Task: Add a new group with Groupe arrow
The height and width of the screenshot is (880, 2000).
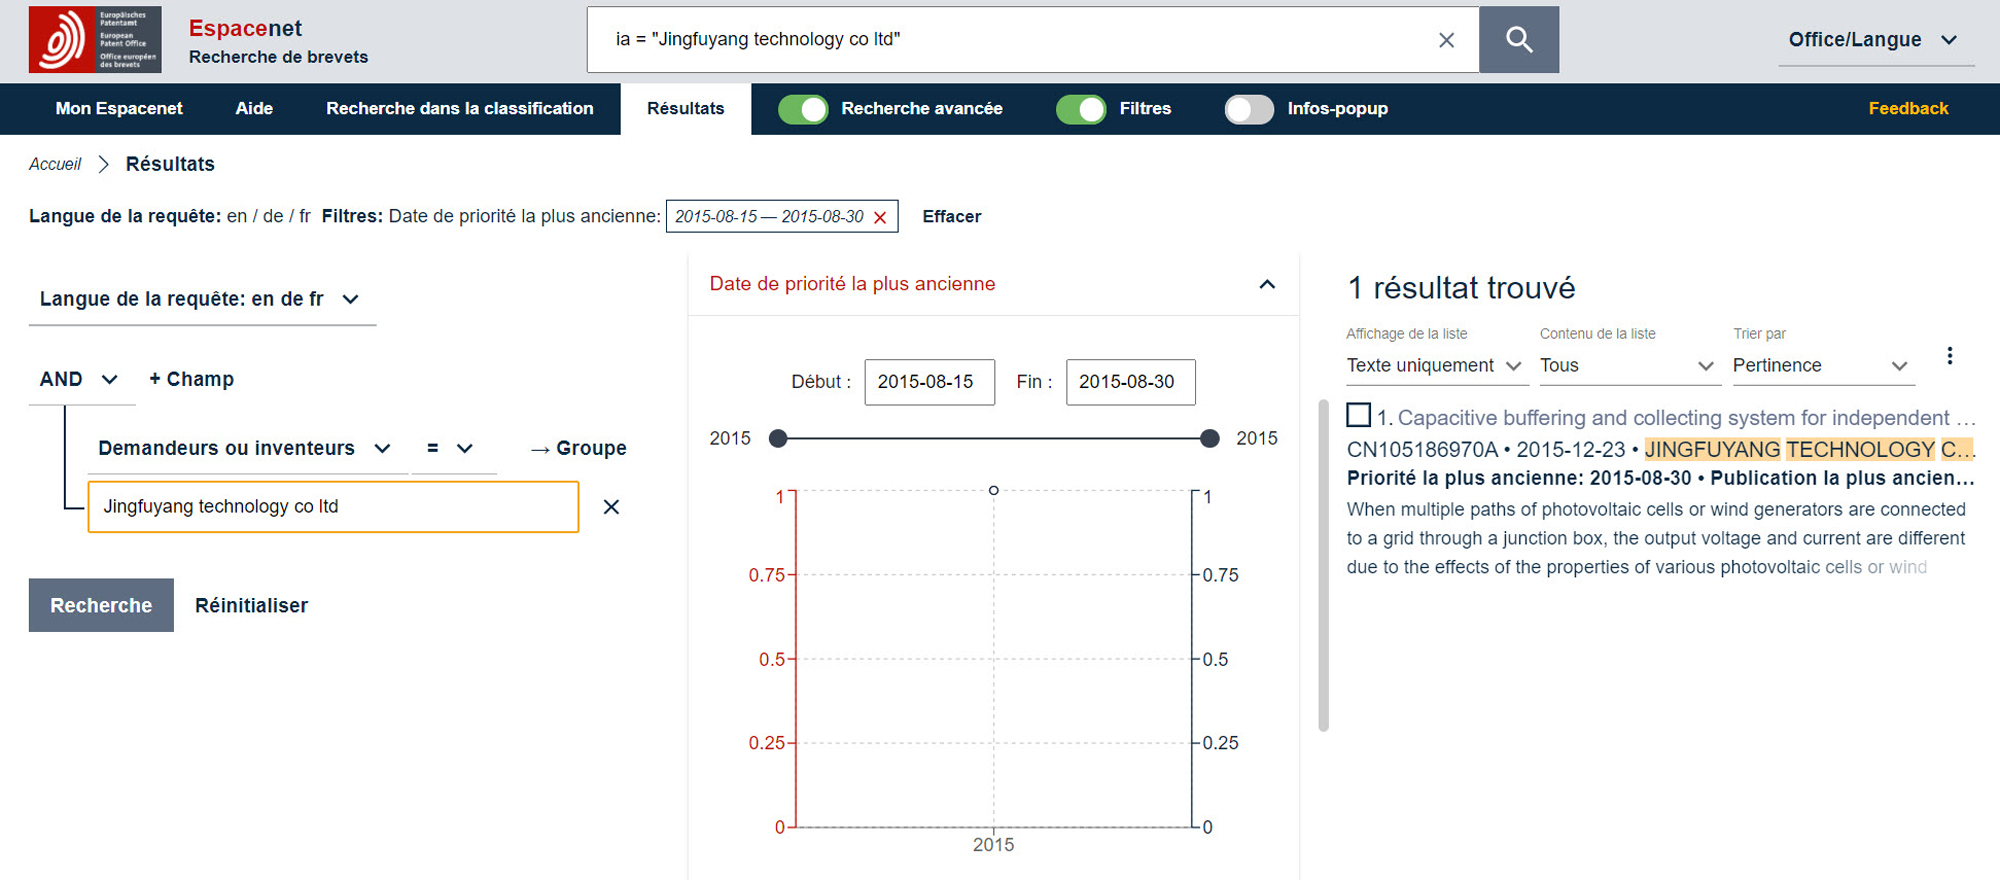Action: (x=579, y=448)
